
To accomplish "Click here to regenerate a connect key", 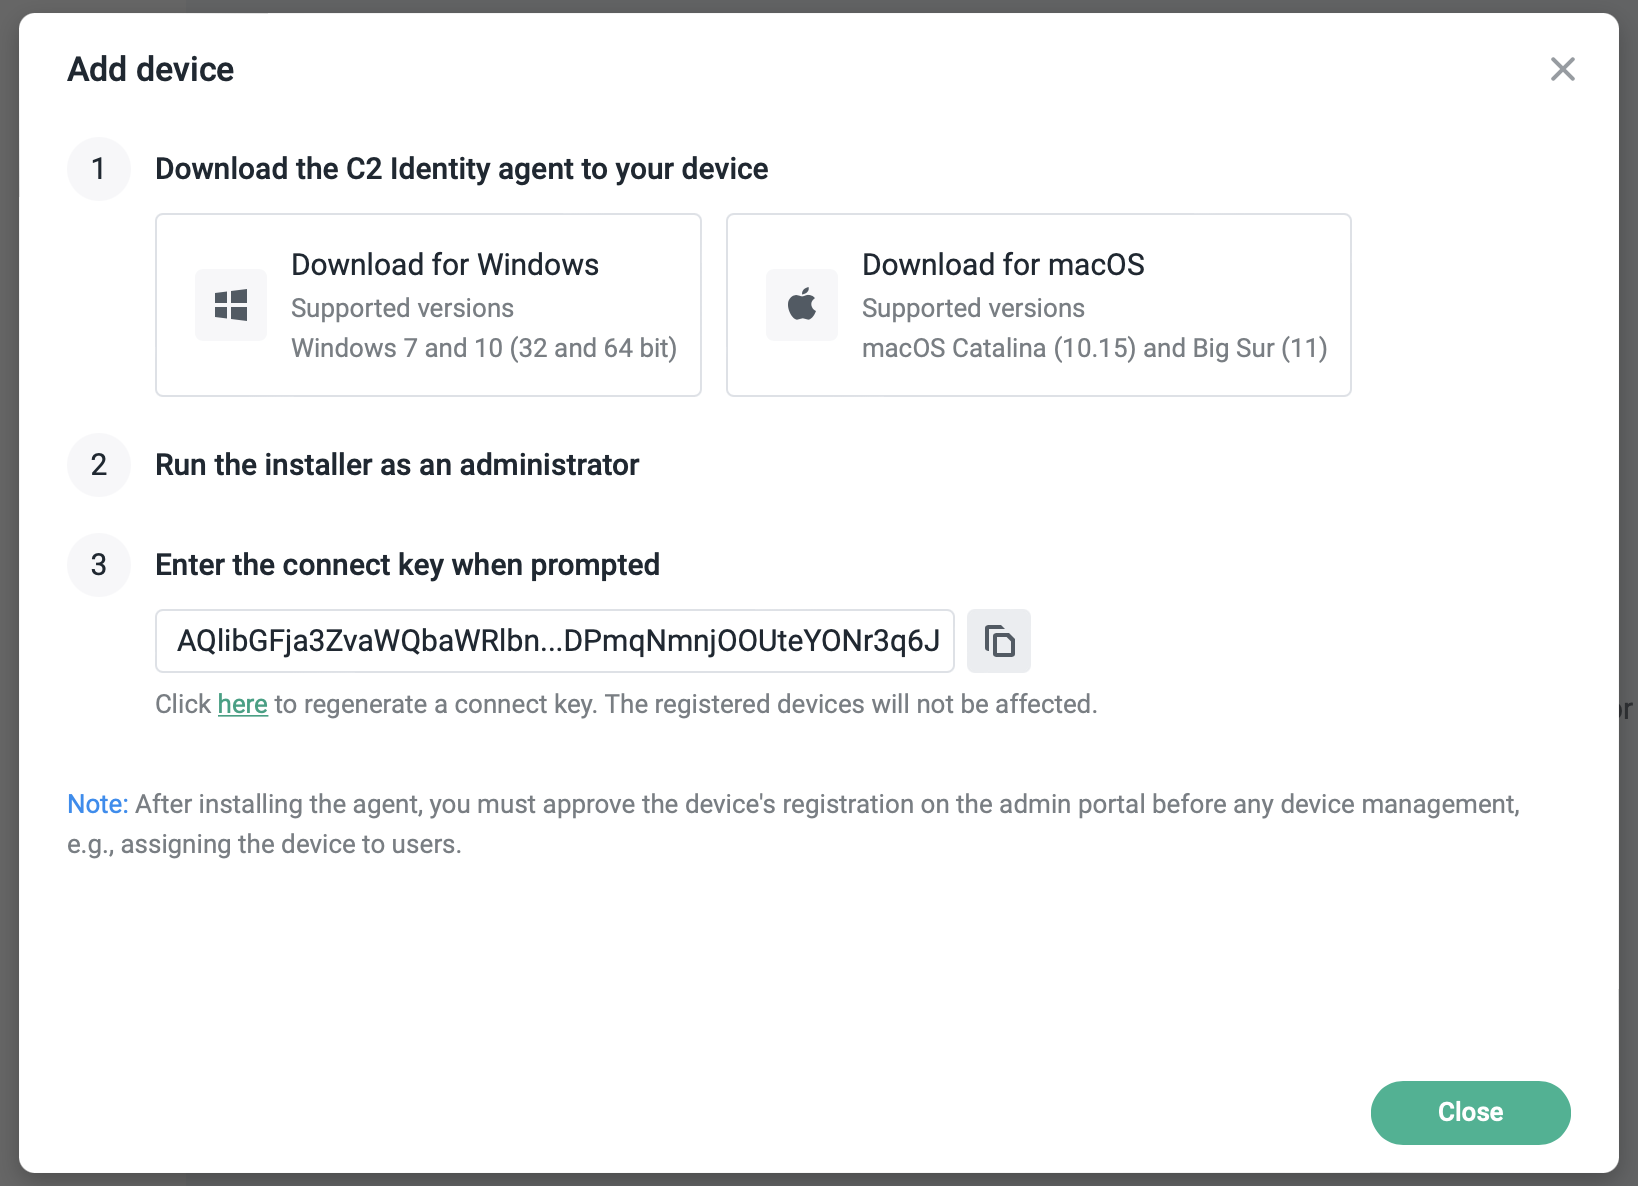I will 242,704.
